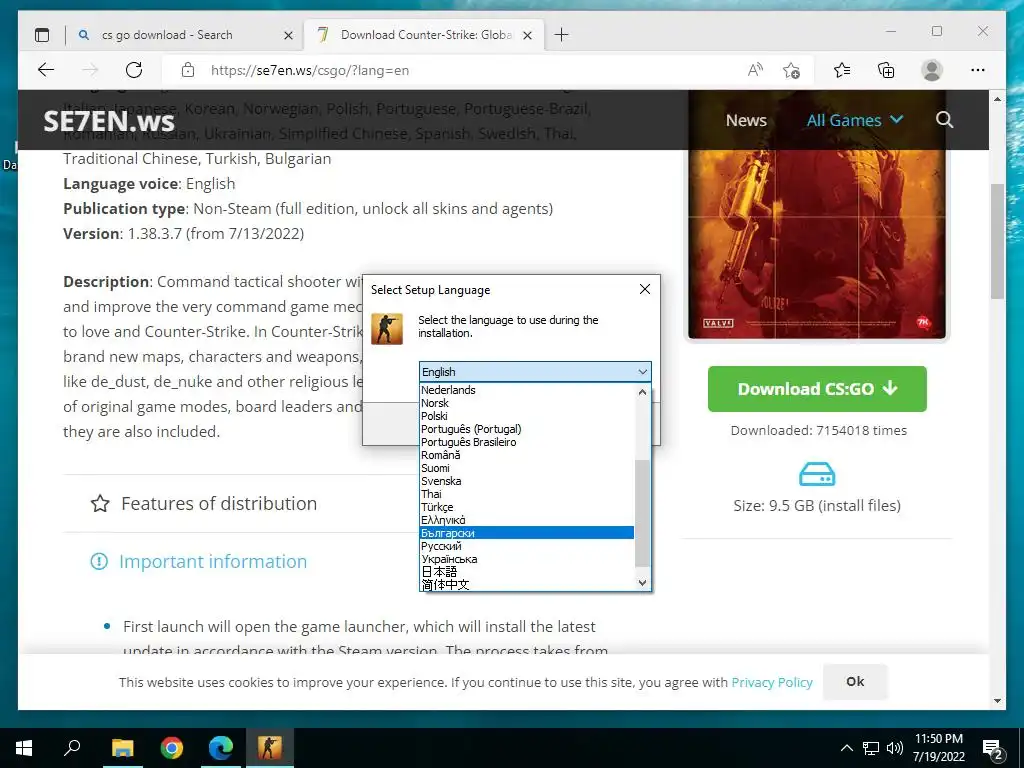Choose Polski from the language list
1024x768 pixels.
[526, 416]
